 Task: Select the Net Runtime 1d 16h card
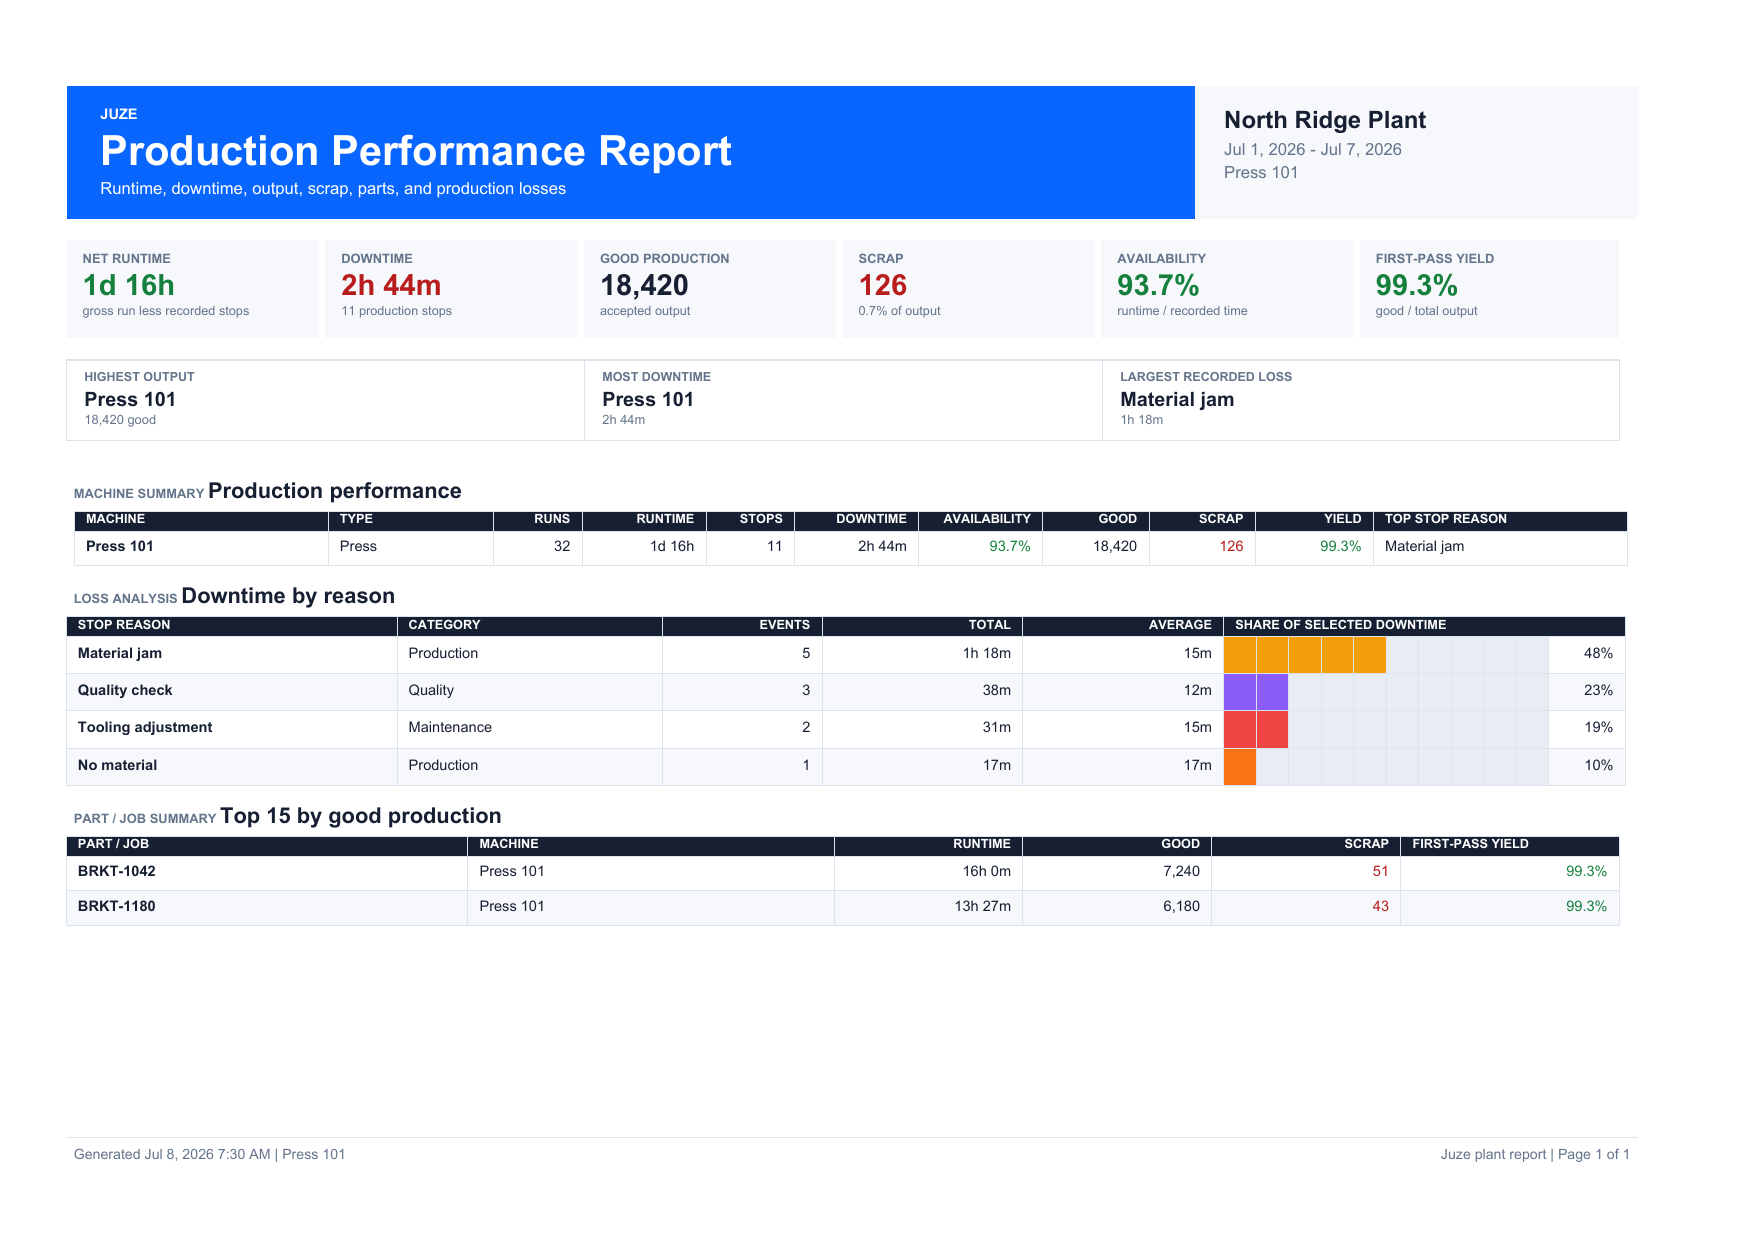pyautogui.click(x=193, y=289)
